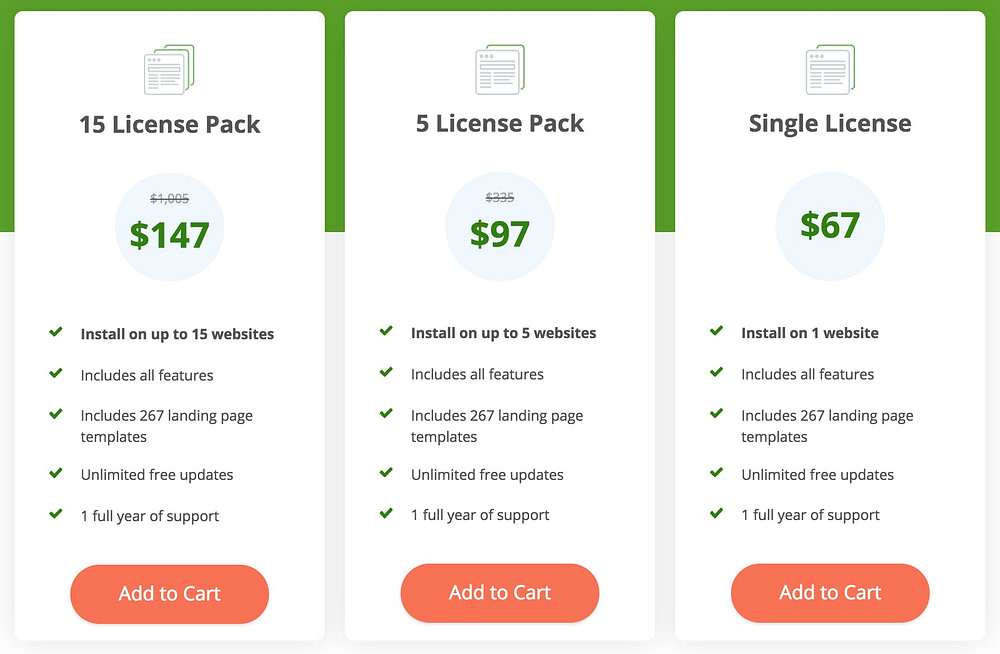Select the Single License heading
The height and width of the screenshot is (654, 1000).
[830, 124]
